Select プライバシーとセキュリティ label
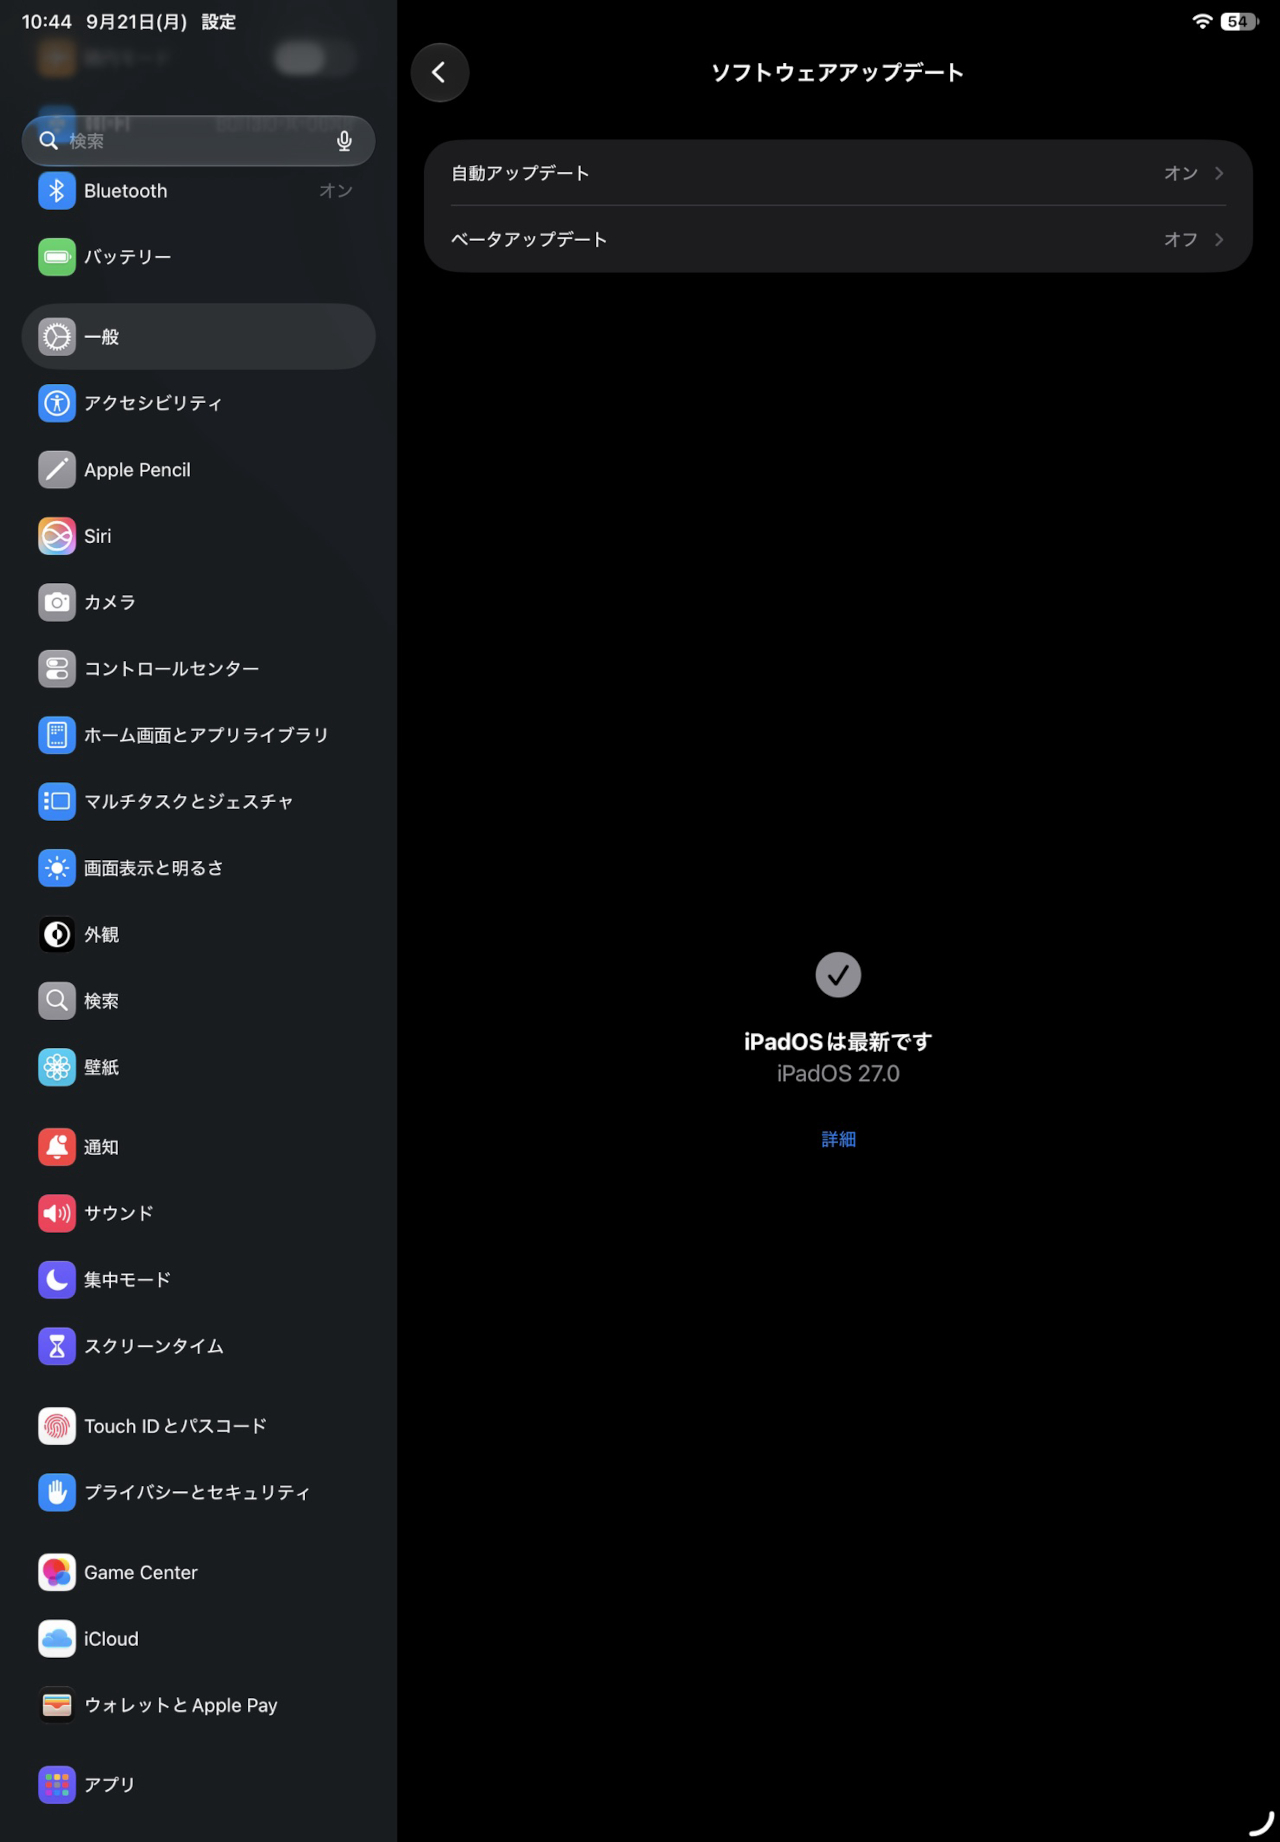This screenshot has height=1842, width=1280. click(197, 1492)
